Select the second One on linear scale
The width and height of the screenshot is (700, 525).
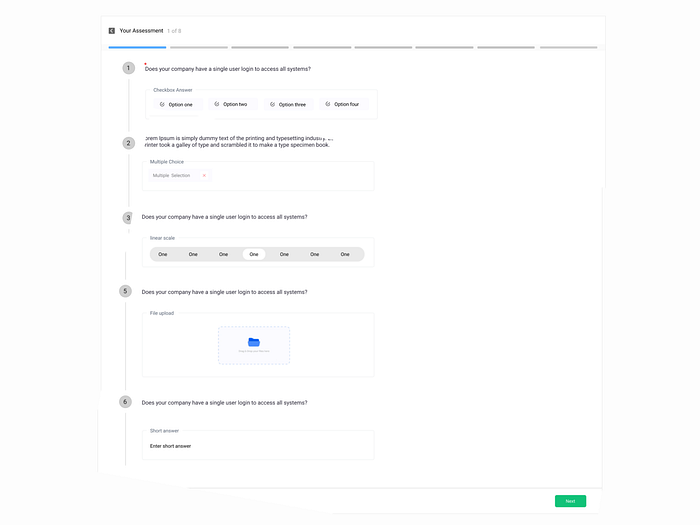click(x=193, y=254)
